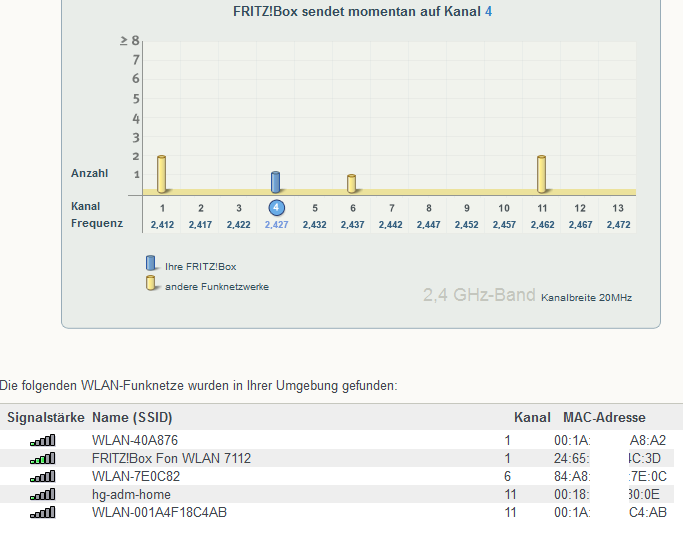Click blue legend swatch for Ihre FRITZ!Box
683x558 pixels.
click(151, 264)
